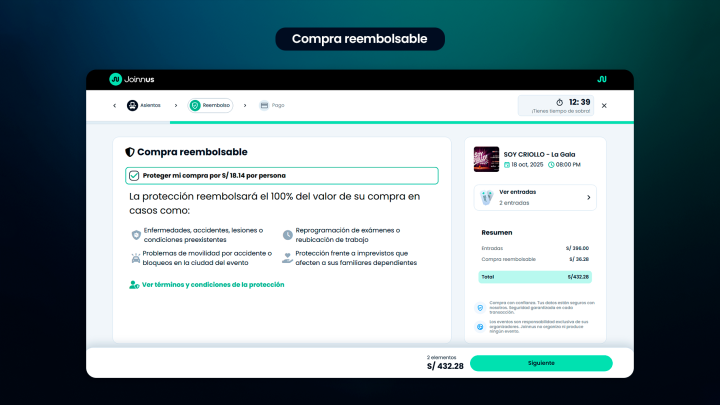Click the rescheduling clock icon
Viewport: 720px width, 405px height.
tap(288, 235)
